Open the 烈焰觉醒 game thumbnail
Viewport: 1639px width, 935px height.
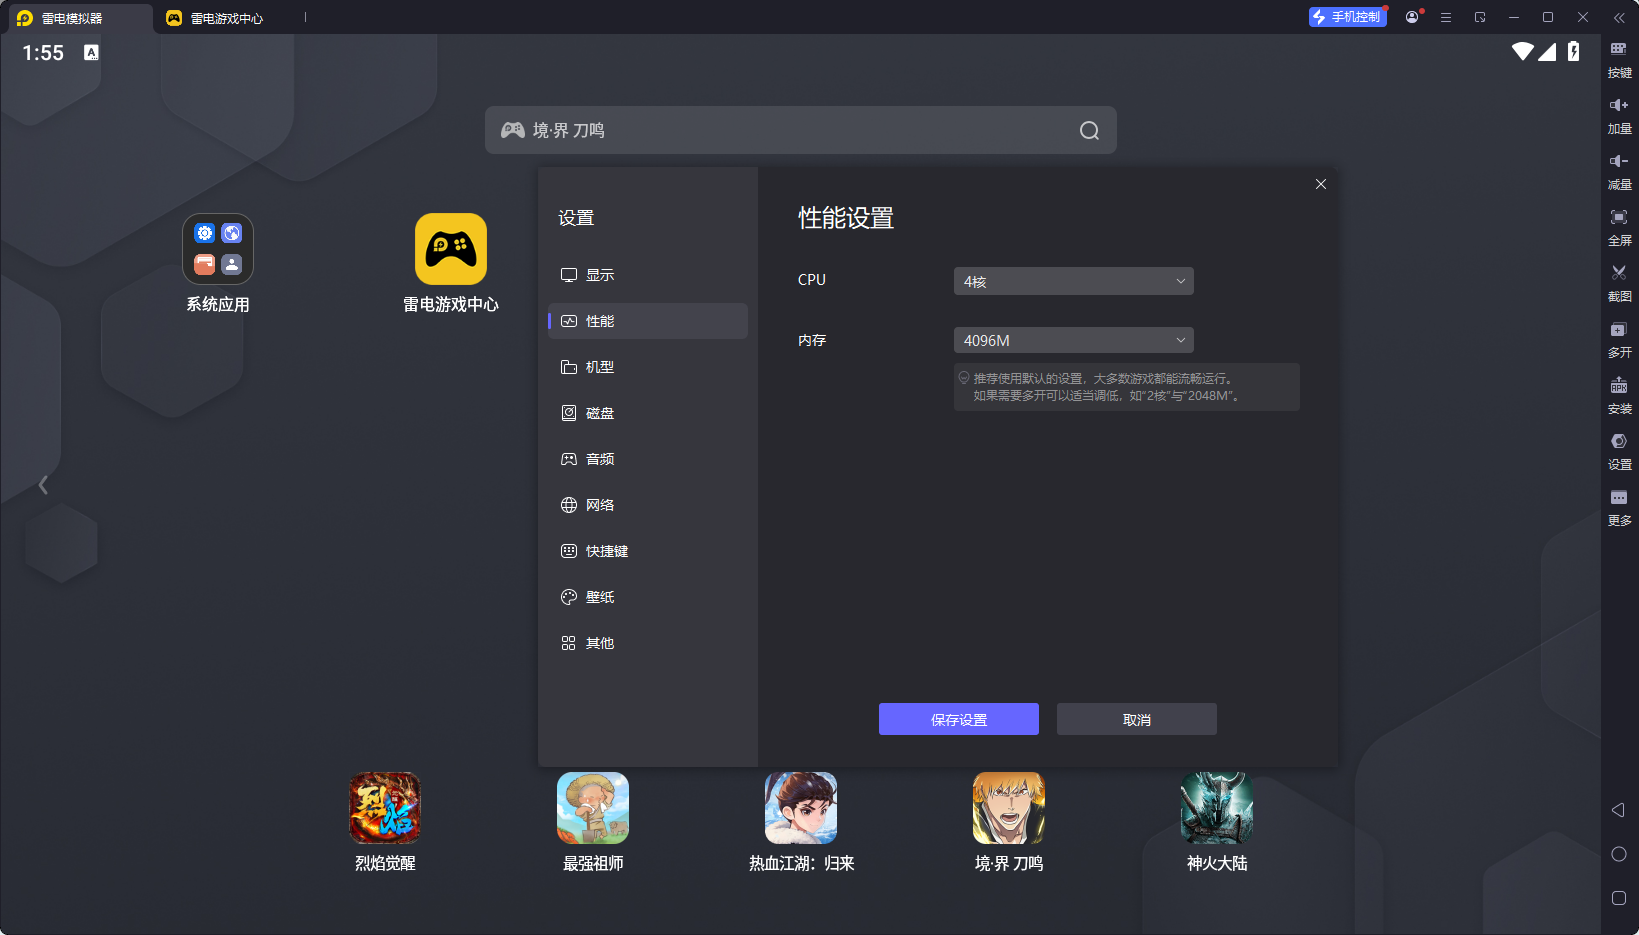pos(385,808)
